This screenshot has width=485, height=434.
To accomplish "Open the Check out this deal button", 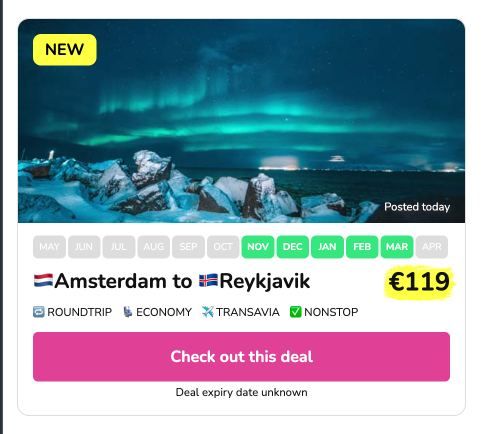I will click(x=241, y=357).
